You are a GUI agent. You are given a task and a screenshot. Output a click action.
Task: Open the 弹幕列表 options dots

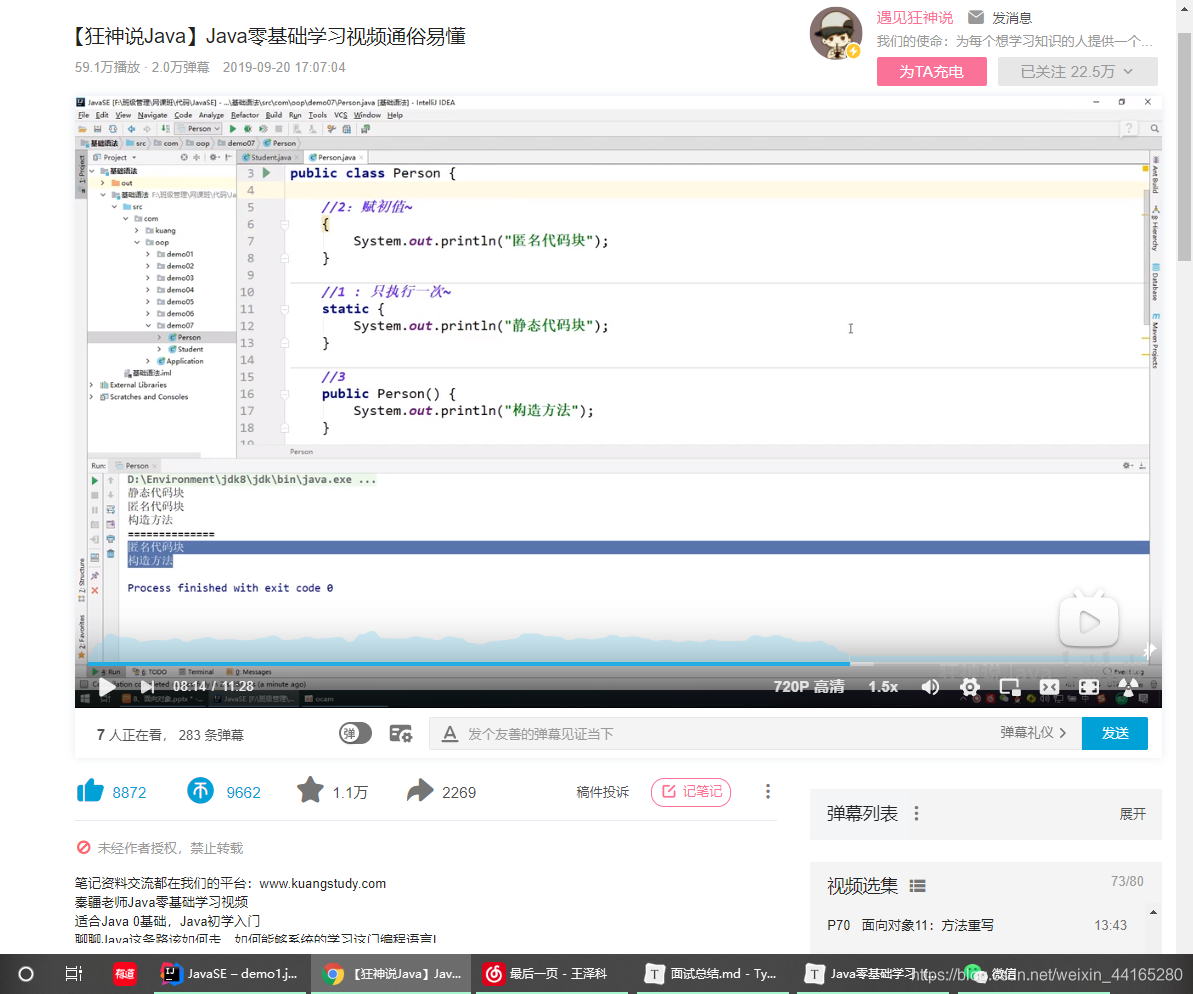pyautogui.click(x=916, y=814)
